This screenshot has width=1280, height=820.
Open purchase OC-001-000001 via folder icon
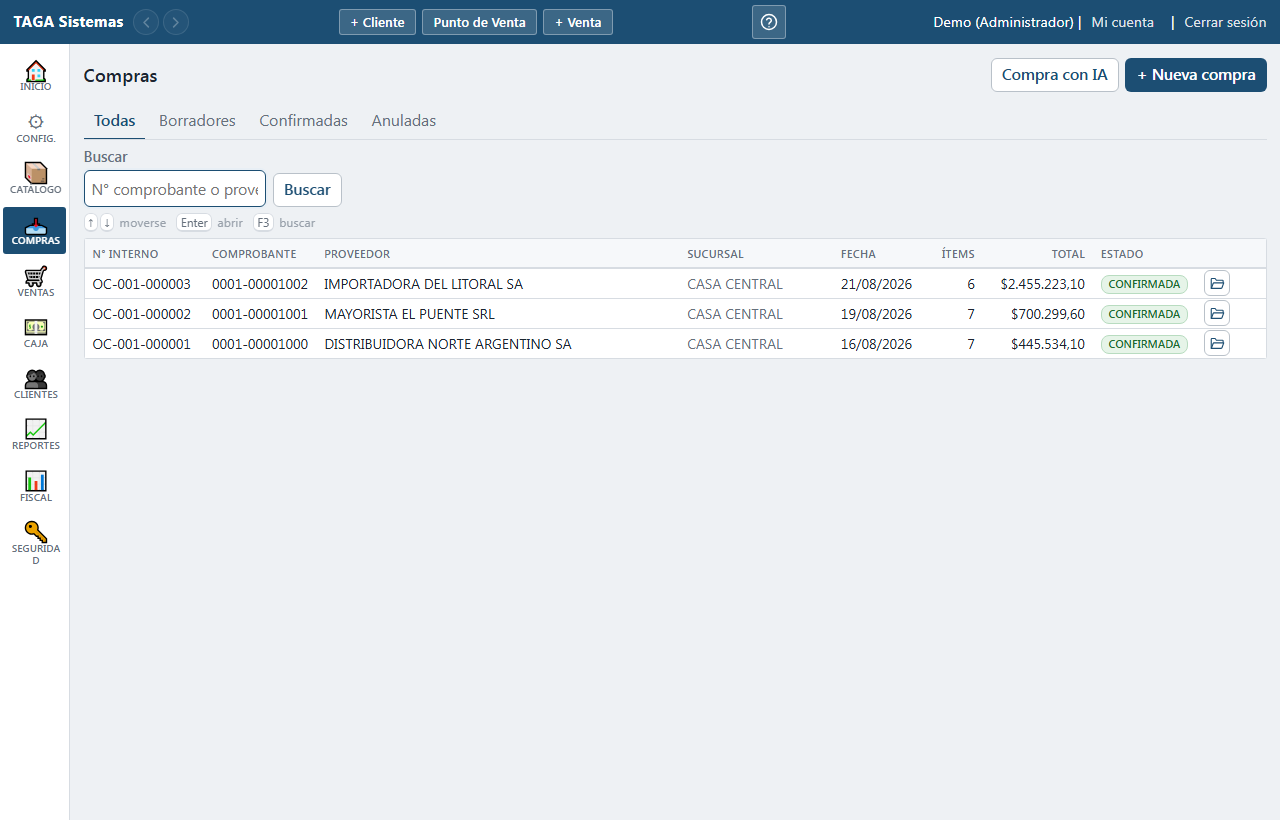(1217, 344)
